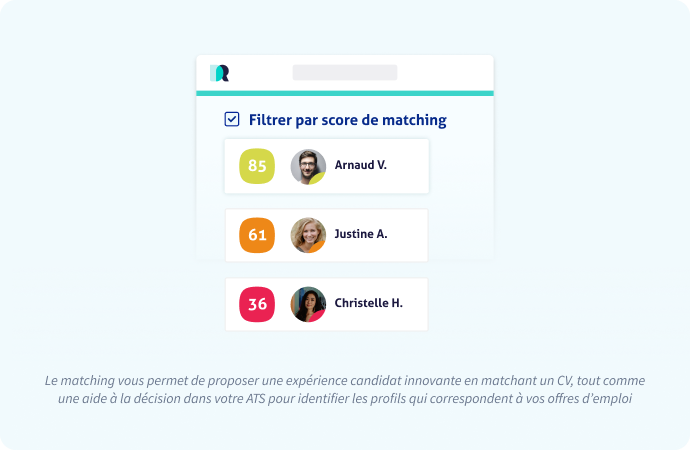Click the teal R logo icon
Viewport: 690px width, 450px height.
click(x=219, y=73)
